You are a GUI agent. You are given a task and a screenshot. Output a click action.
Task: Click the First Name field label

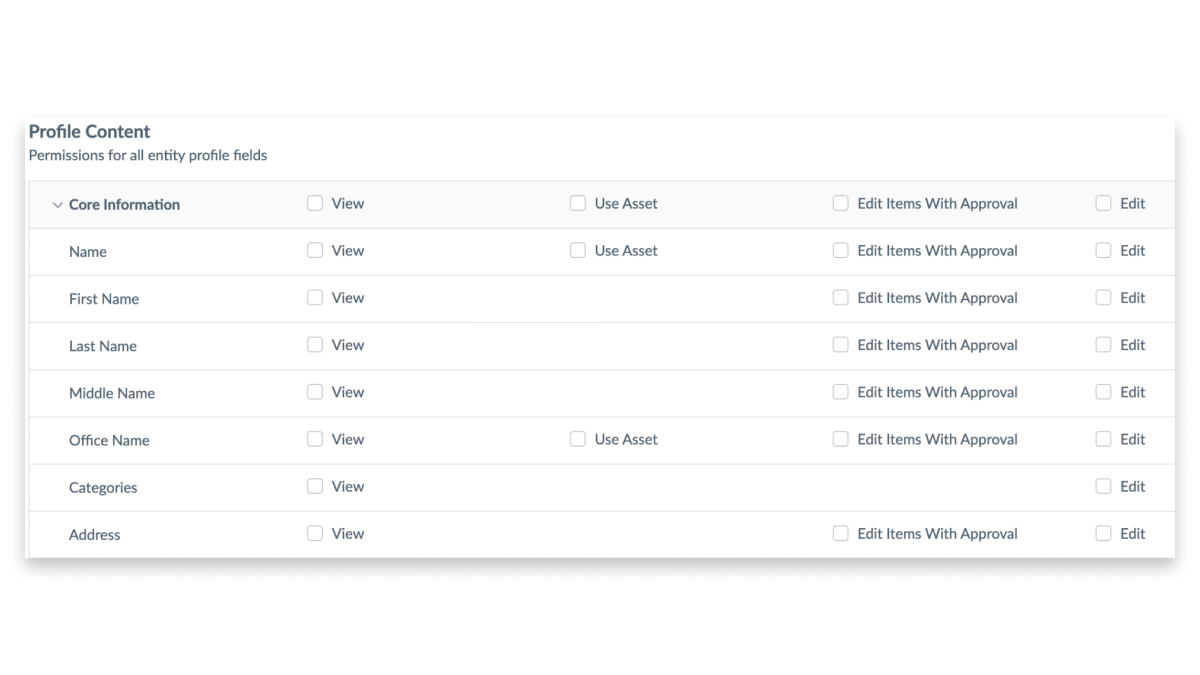[x=104, y=299]
